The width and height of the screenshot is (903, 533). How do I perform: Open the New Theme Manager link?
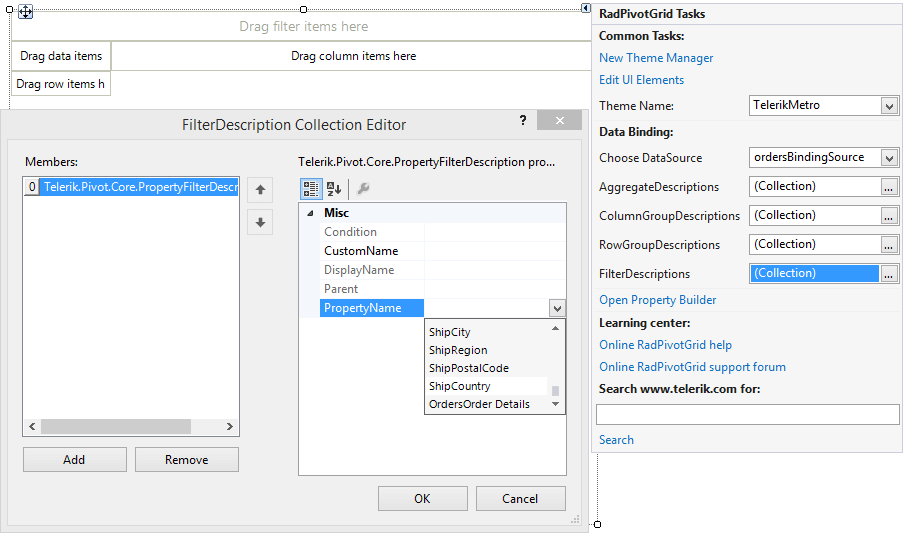point(656,58)
